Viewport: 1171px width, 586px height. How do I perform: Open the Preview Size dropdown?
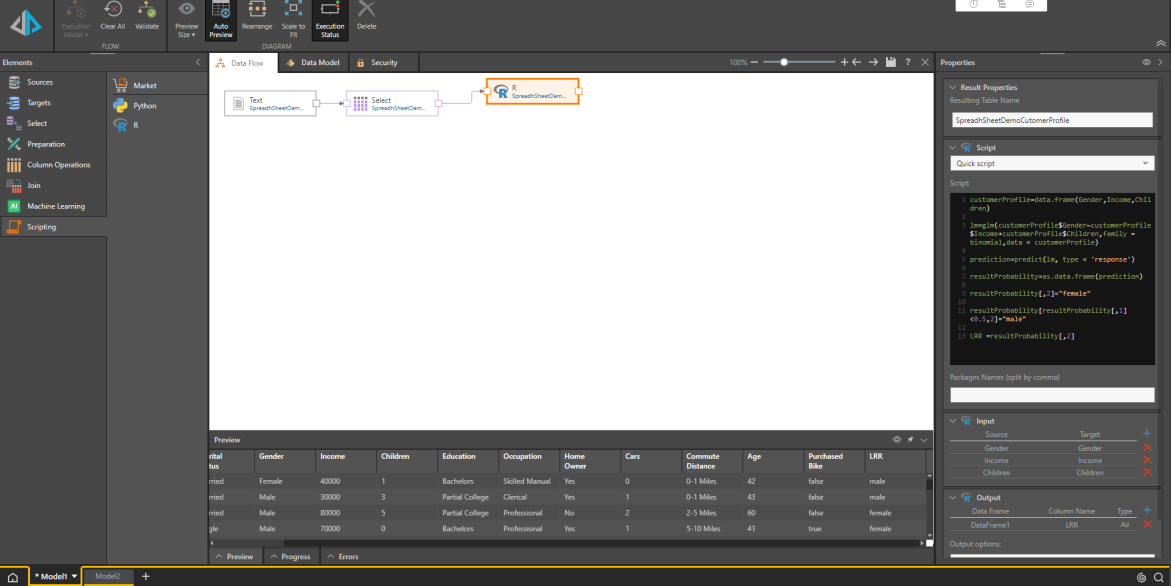186,18
